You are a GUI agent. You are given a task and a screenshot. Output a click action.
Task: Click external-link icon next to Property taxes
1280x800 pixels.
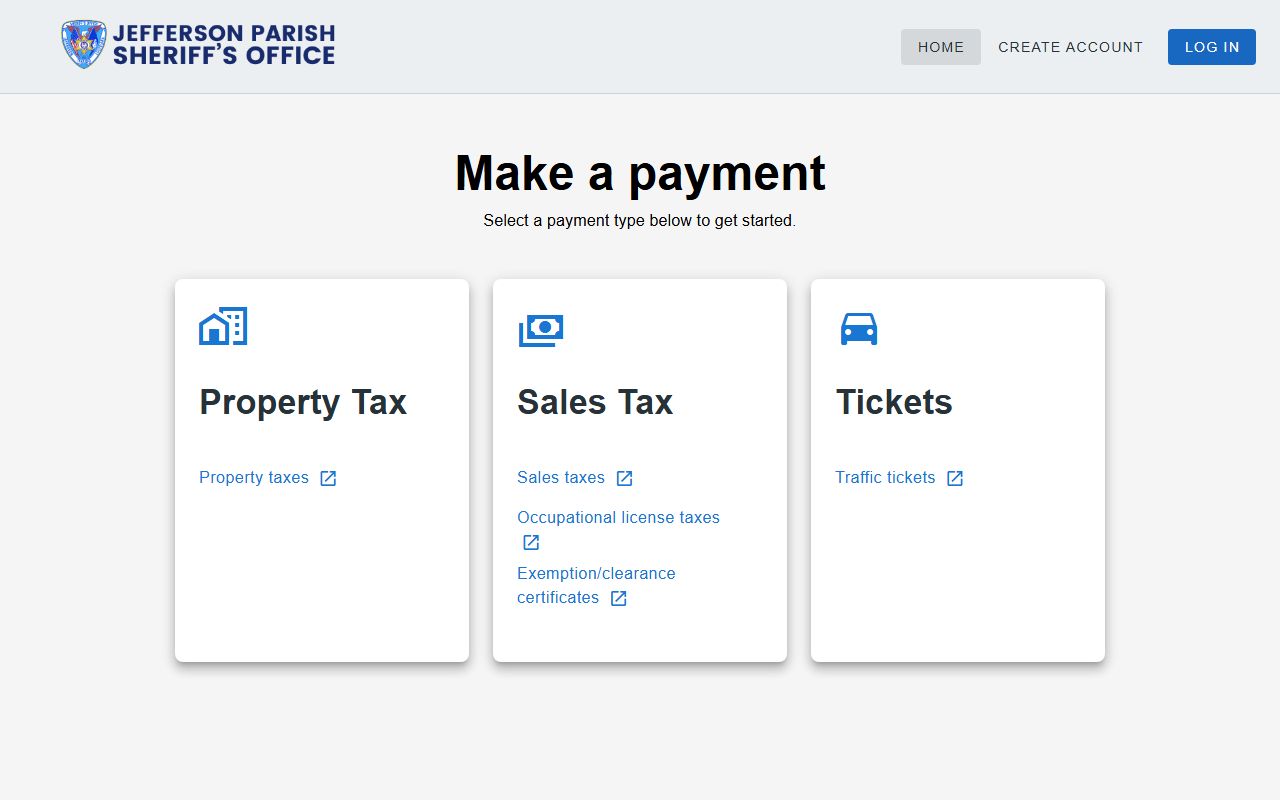coord(328,478)
